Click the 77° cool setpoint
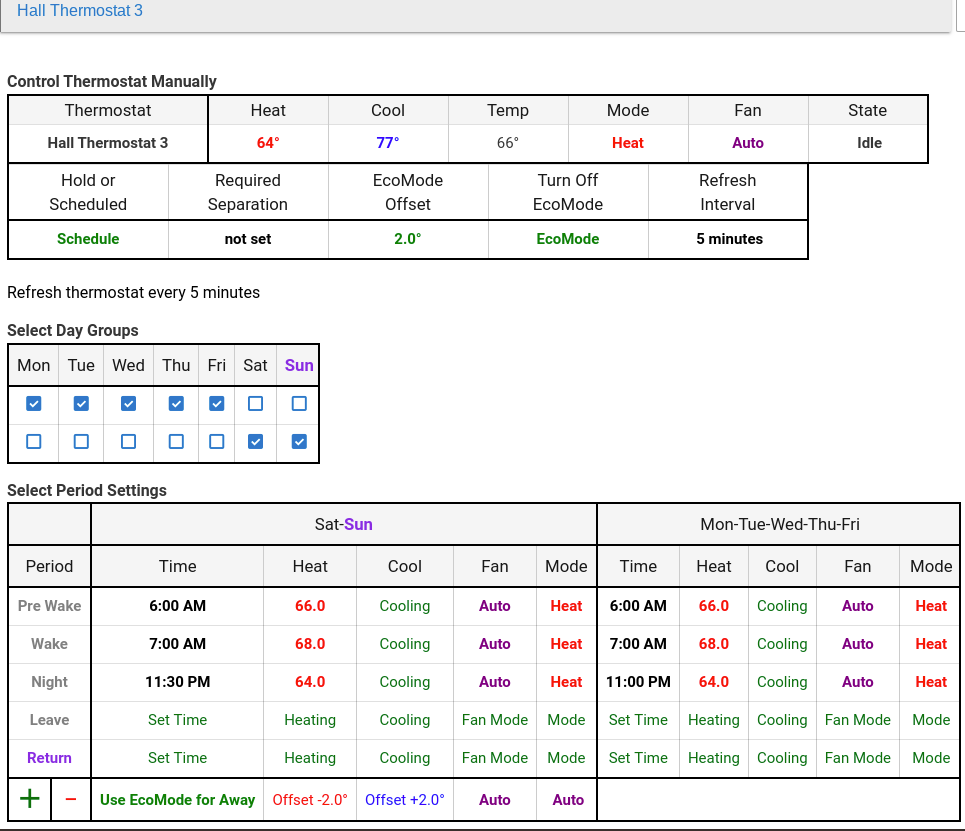965x831 pixels. [388, 142]
